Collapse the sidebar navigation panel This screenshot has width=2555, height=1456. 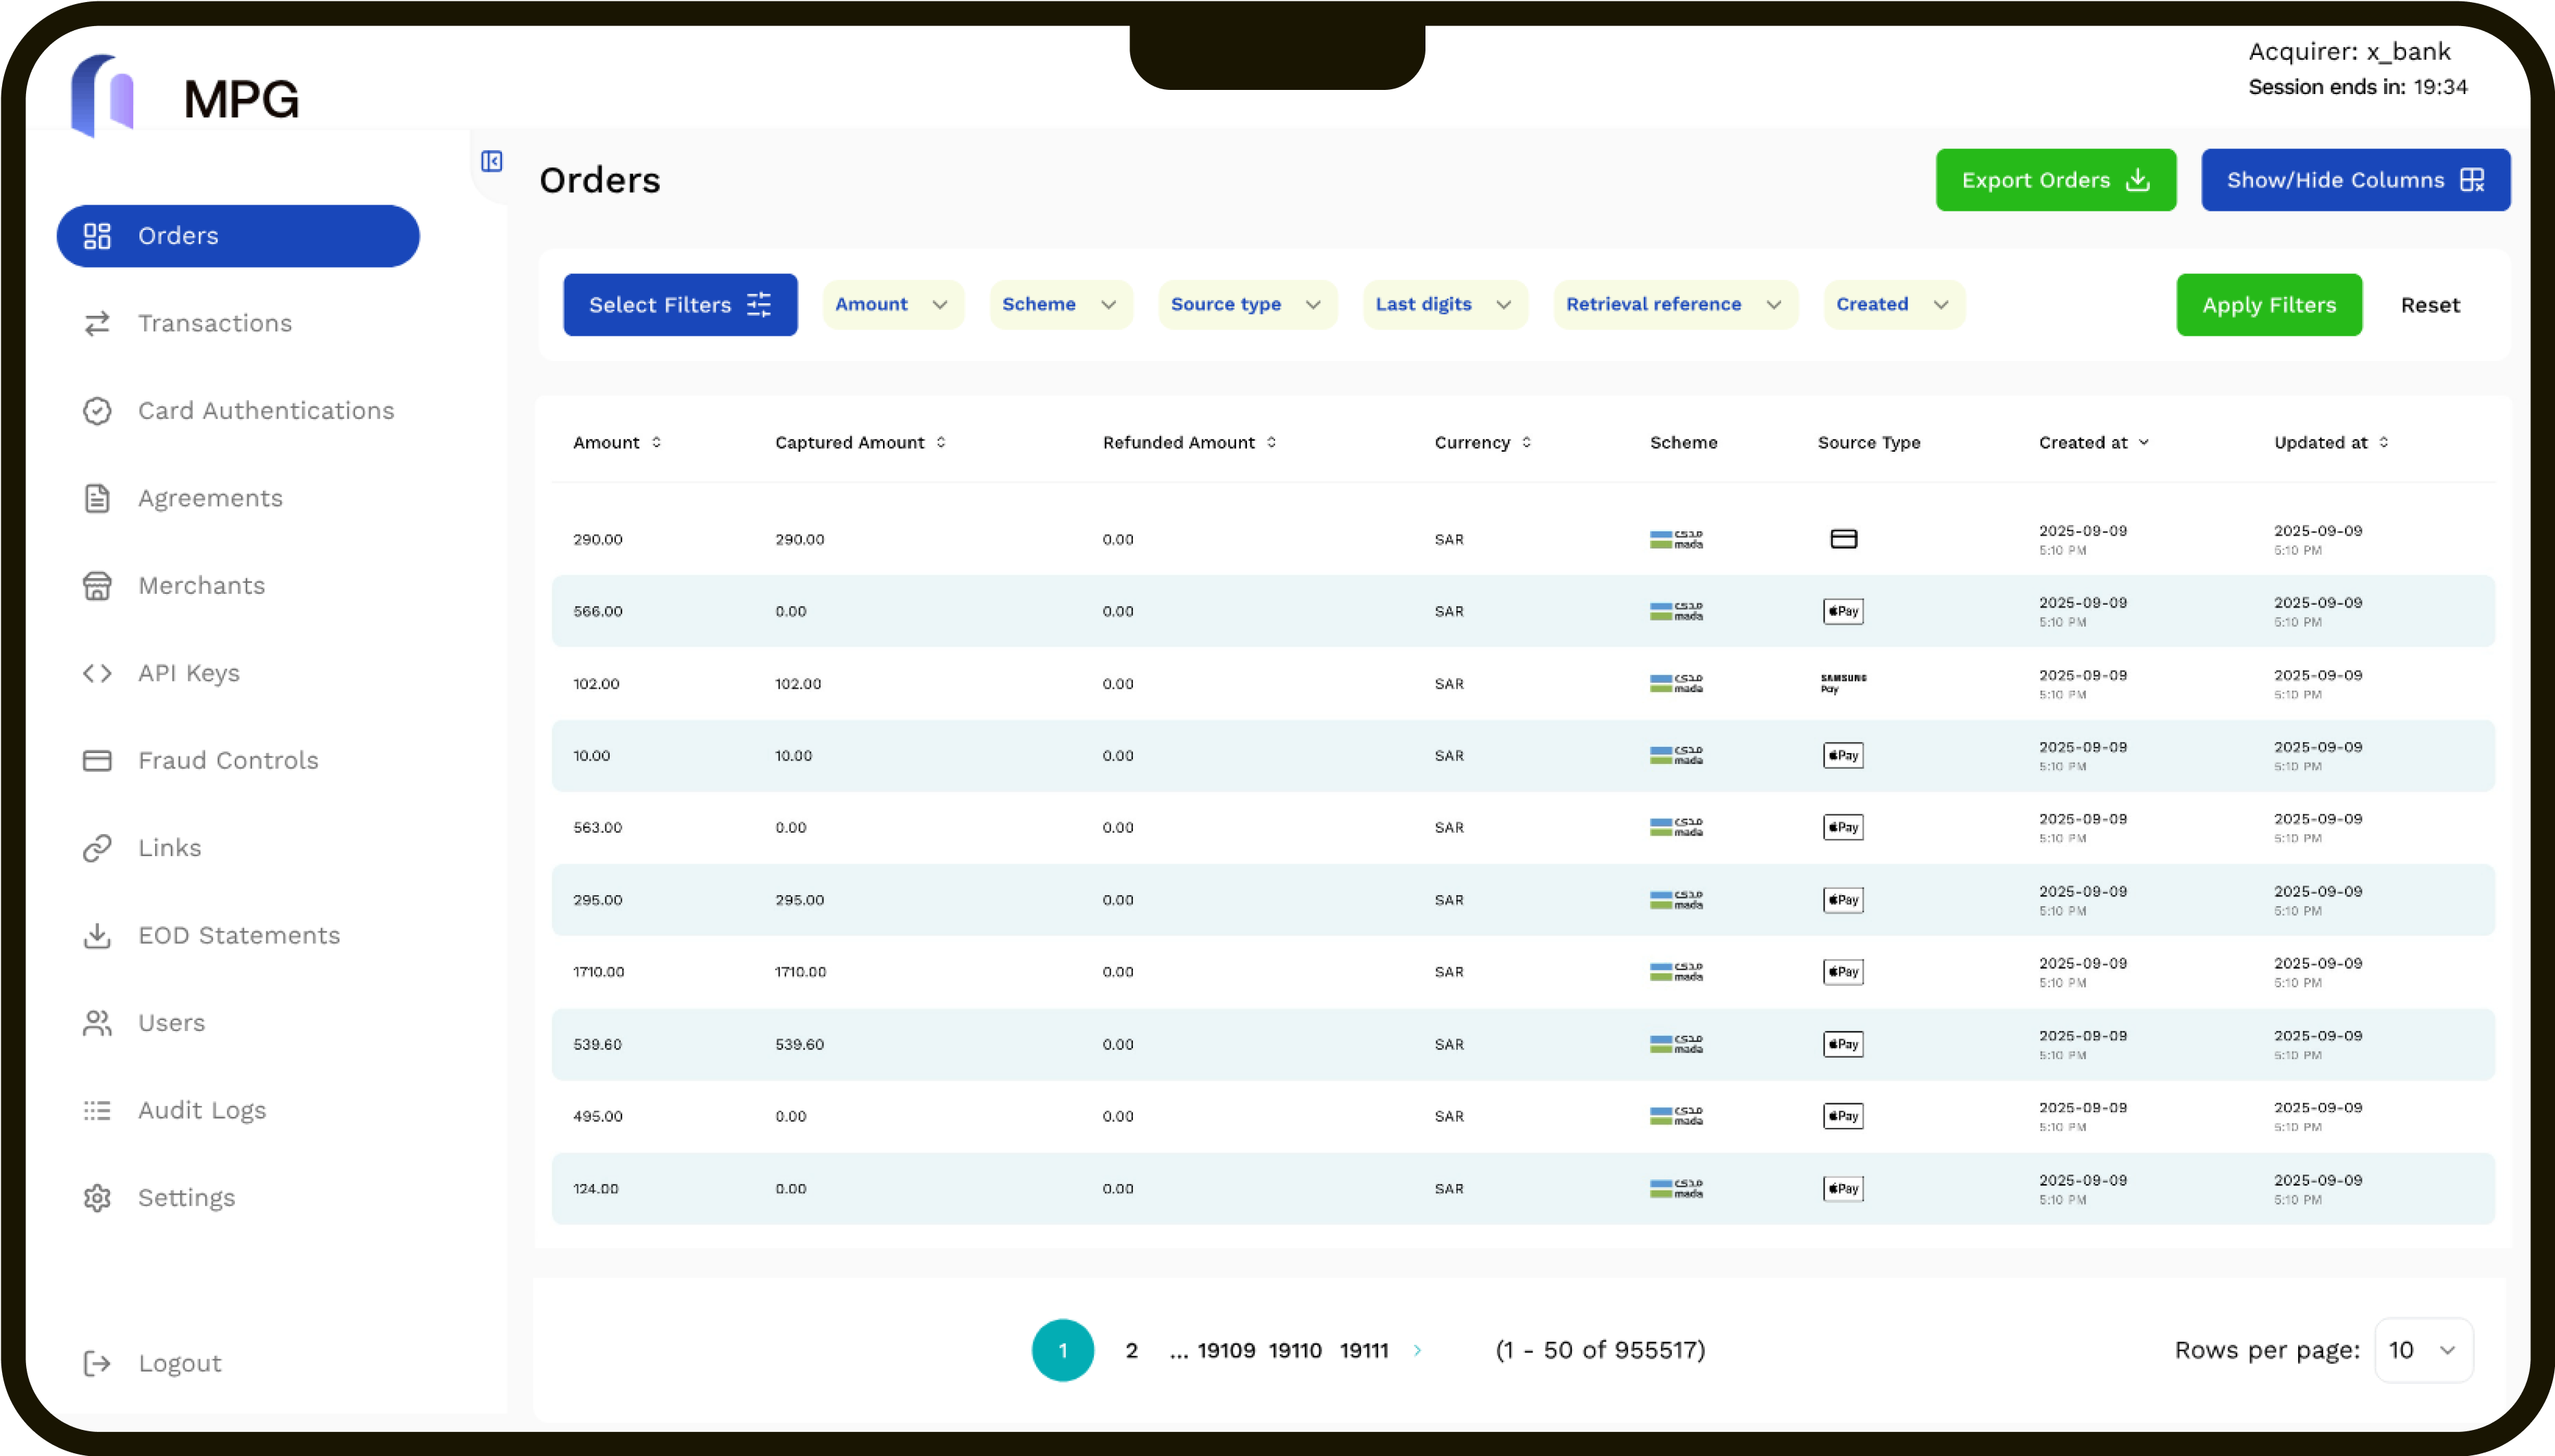click(x=490, y=160)
